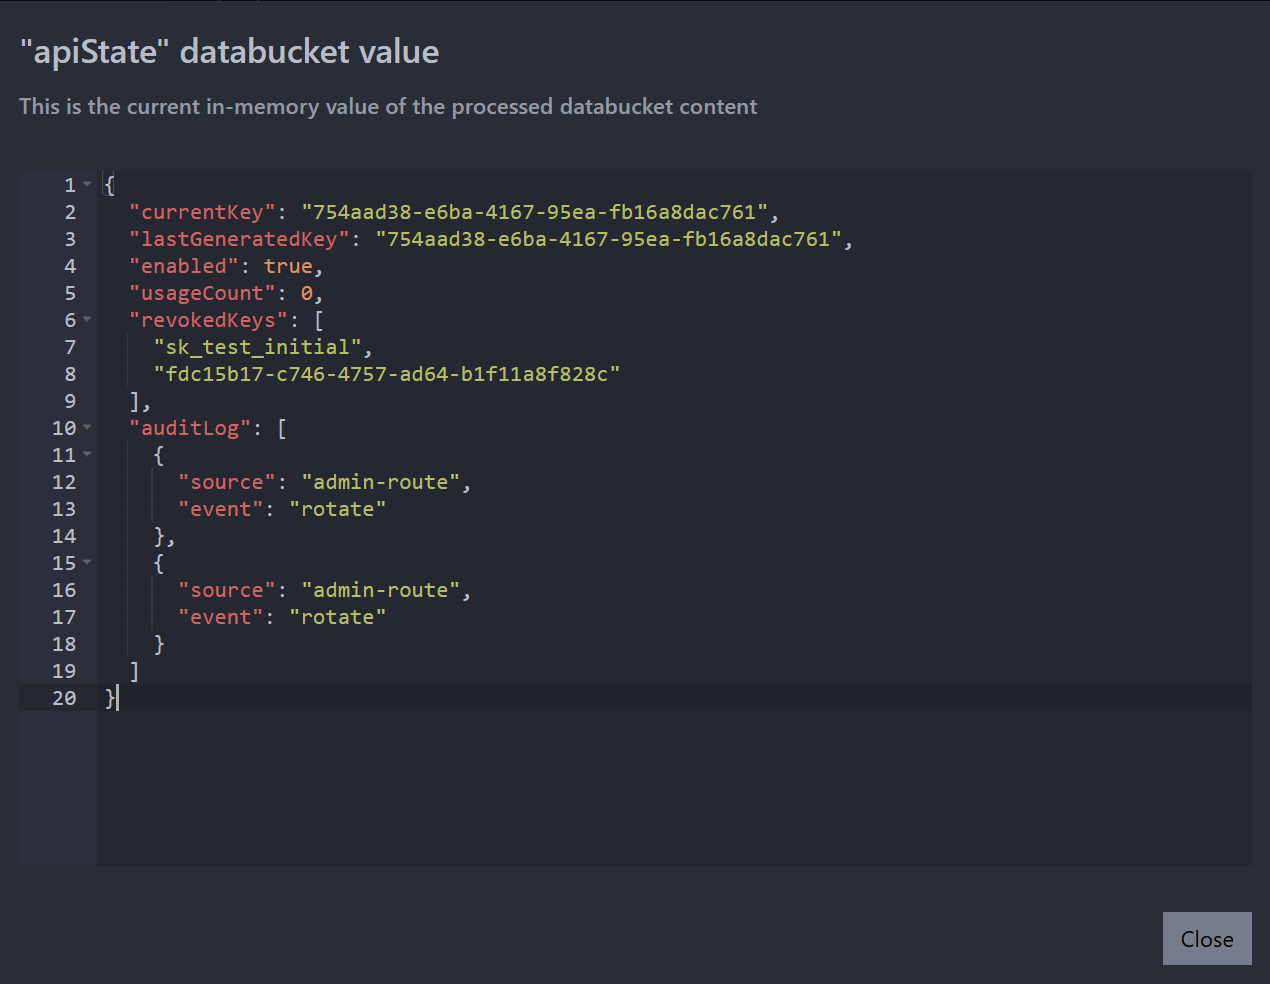Click line number 19 in the gutter
This screenshot has height=984, width=1270.
pyautogui.click(x=64, y=671)
